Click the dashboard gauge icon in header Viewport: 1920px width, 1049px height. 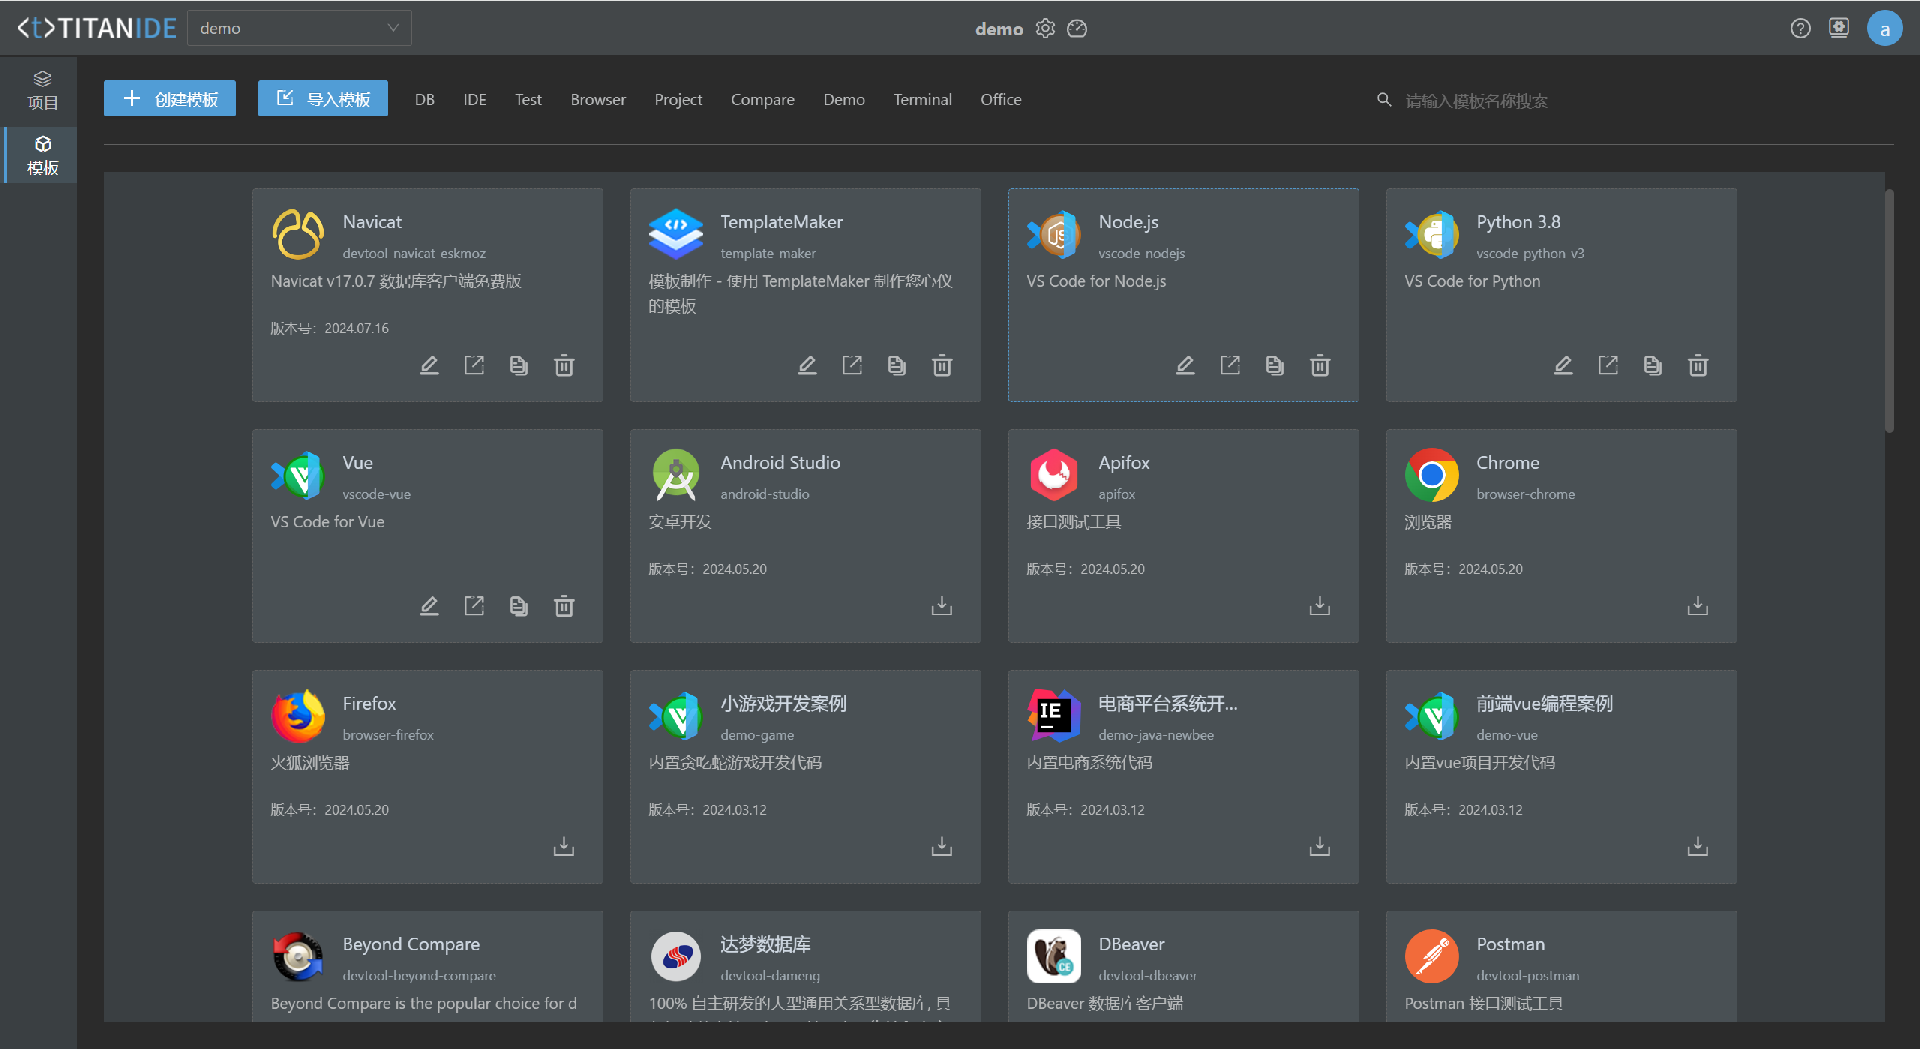coord(1077,29)
